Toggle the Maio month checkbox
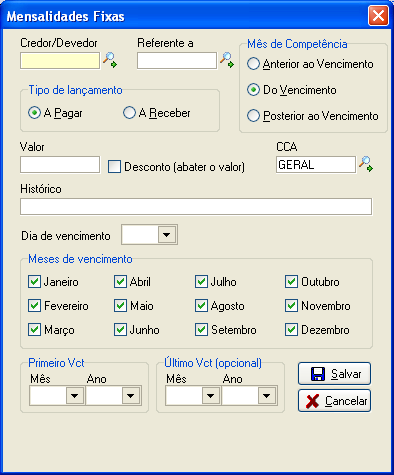The height and width of the screenshot is (475, 394). tap(120, 306)
